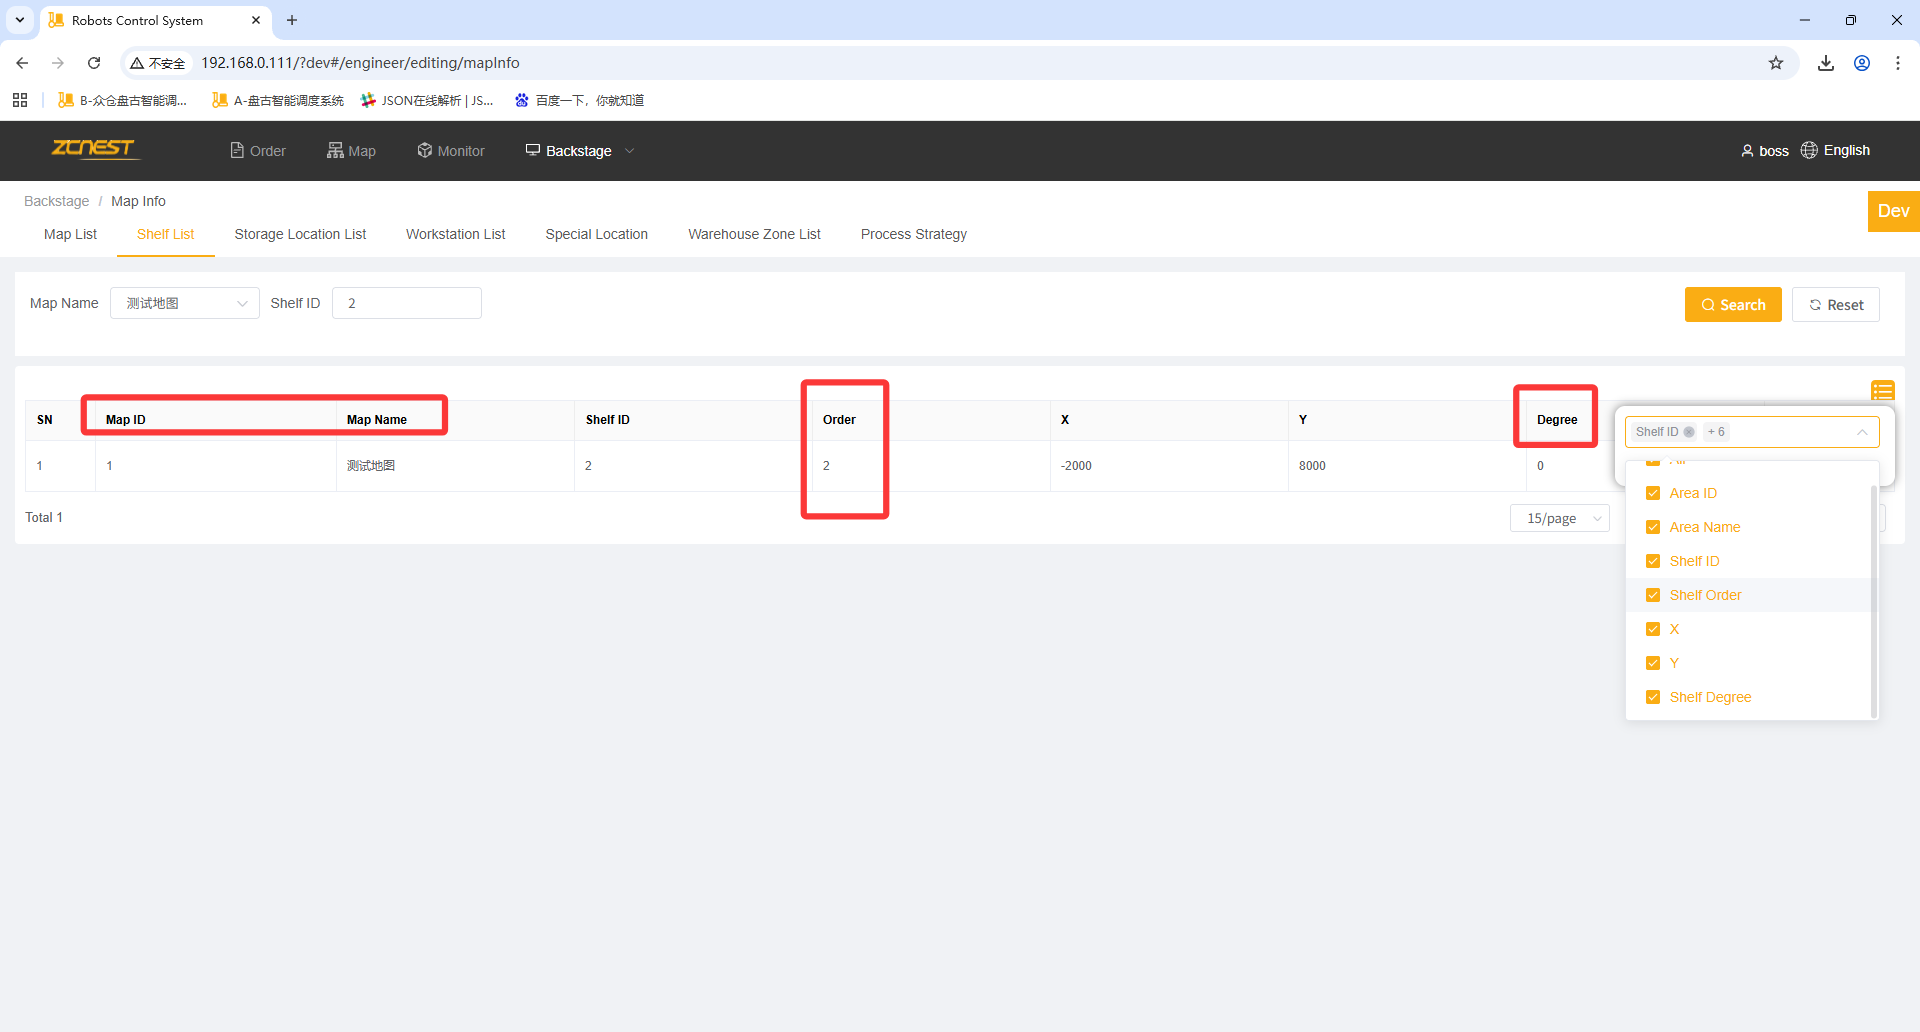Switch to Storage Location List tab

300,234
